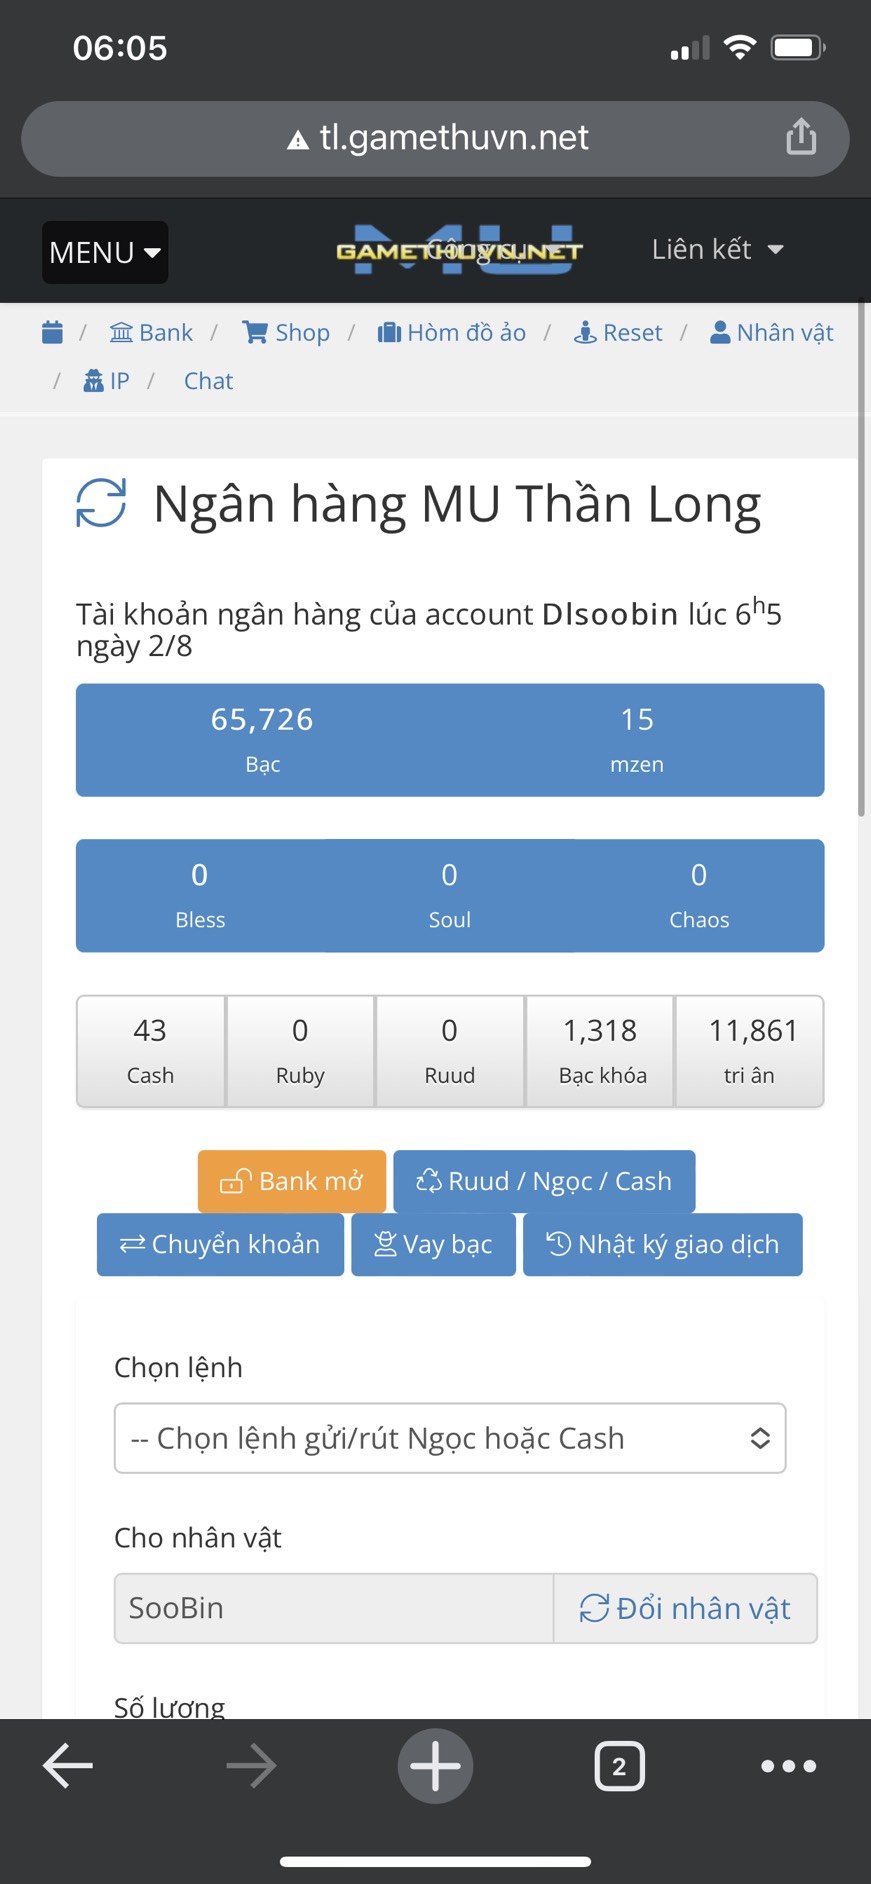Click the refresh icon beside Ngân hàng title
871x1884 pixels.
point(101,502)
